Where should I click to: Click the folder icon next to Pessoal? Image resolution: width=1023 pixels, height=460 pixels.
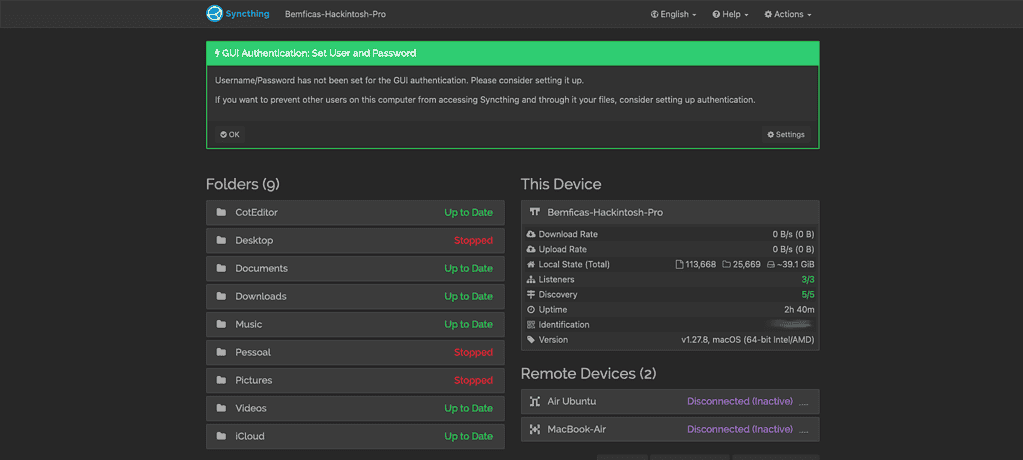221,353
